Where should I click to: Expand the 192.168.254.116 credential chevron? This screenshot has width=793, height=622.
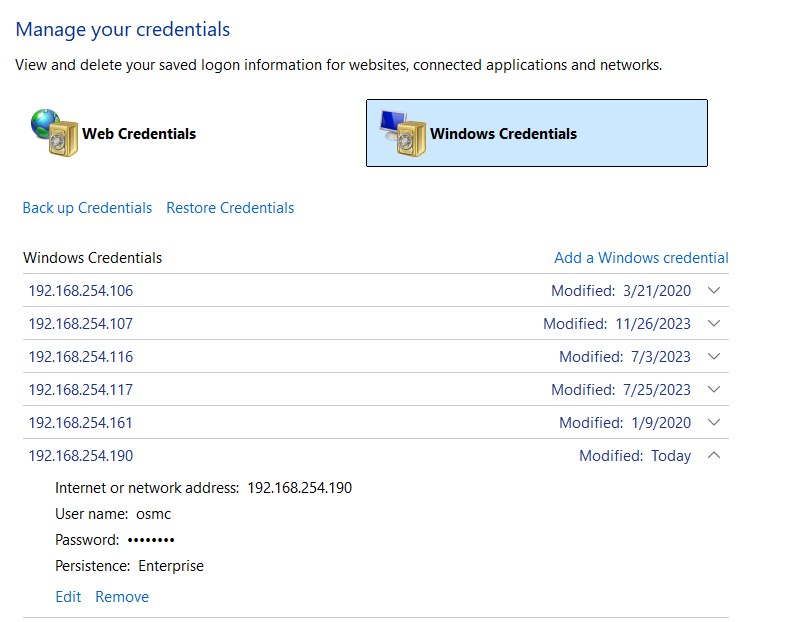coord(714,356)
